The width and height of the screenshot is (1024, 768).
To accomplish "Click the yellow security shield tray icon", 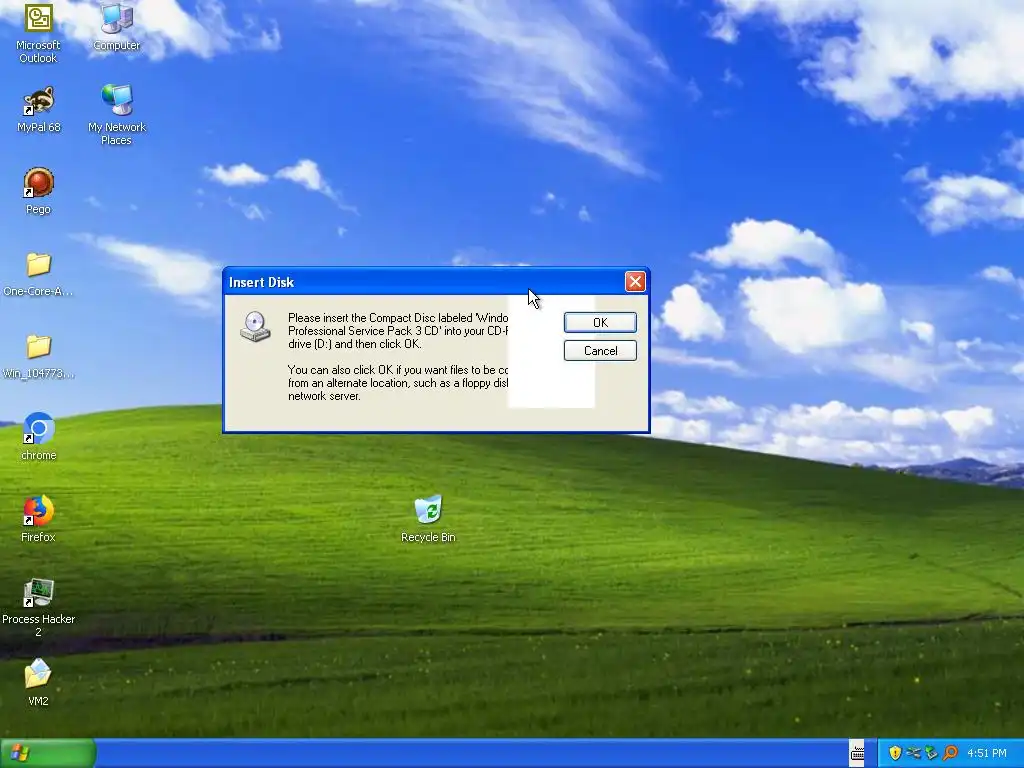I will click(895, 753).
